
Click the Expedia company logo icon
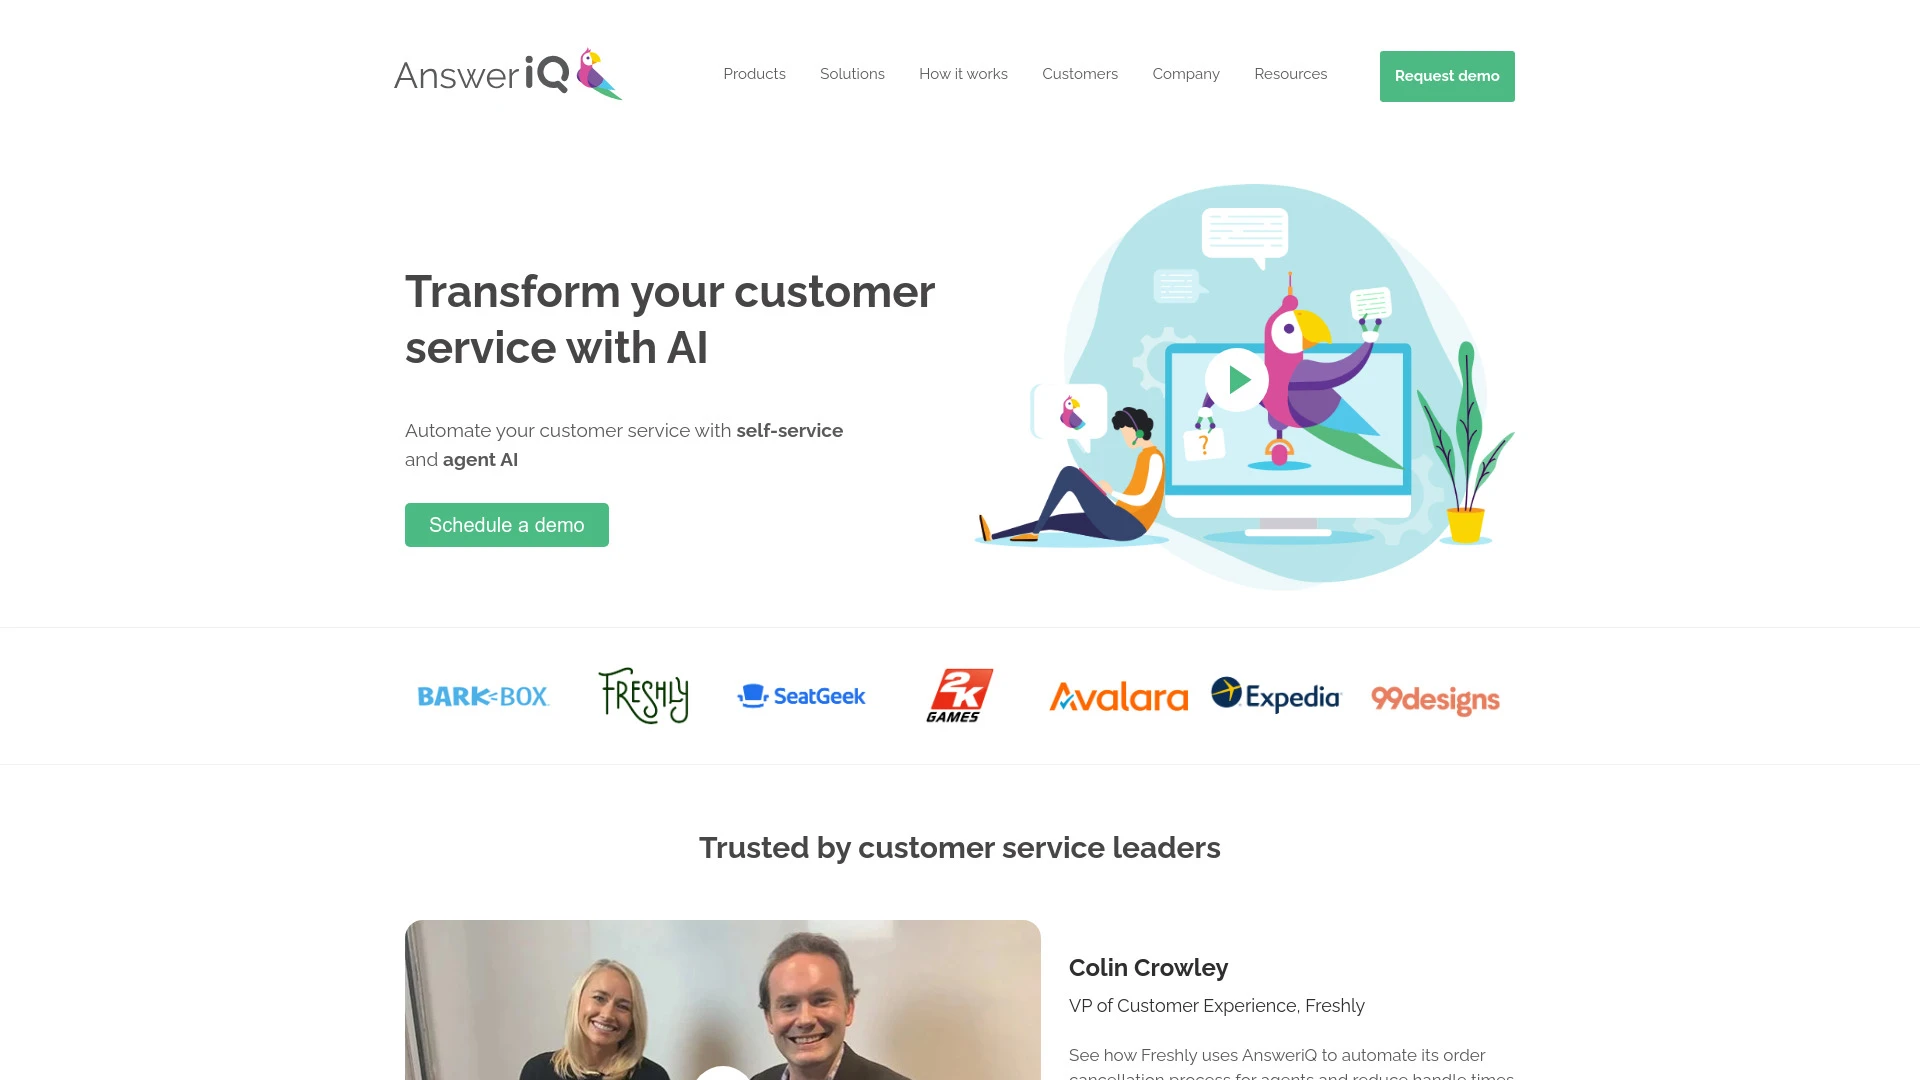[1275, 695]
